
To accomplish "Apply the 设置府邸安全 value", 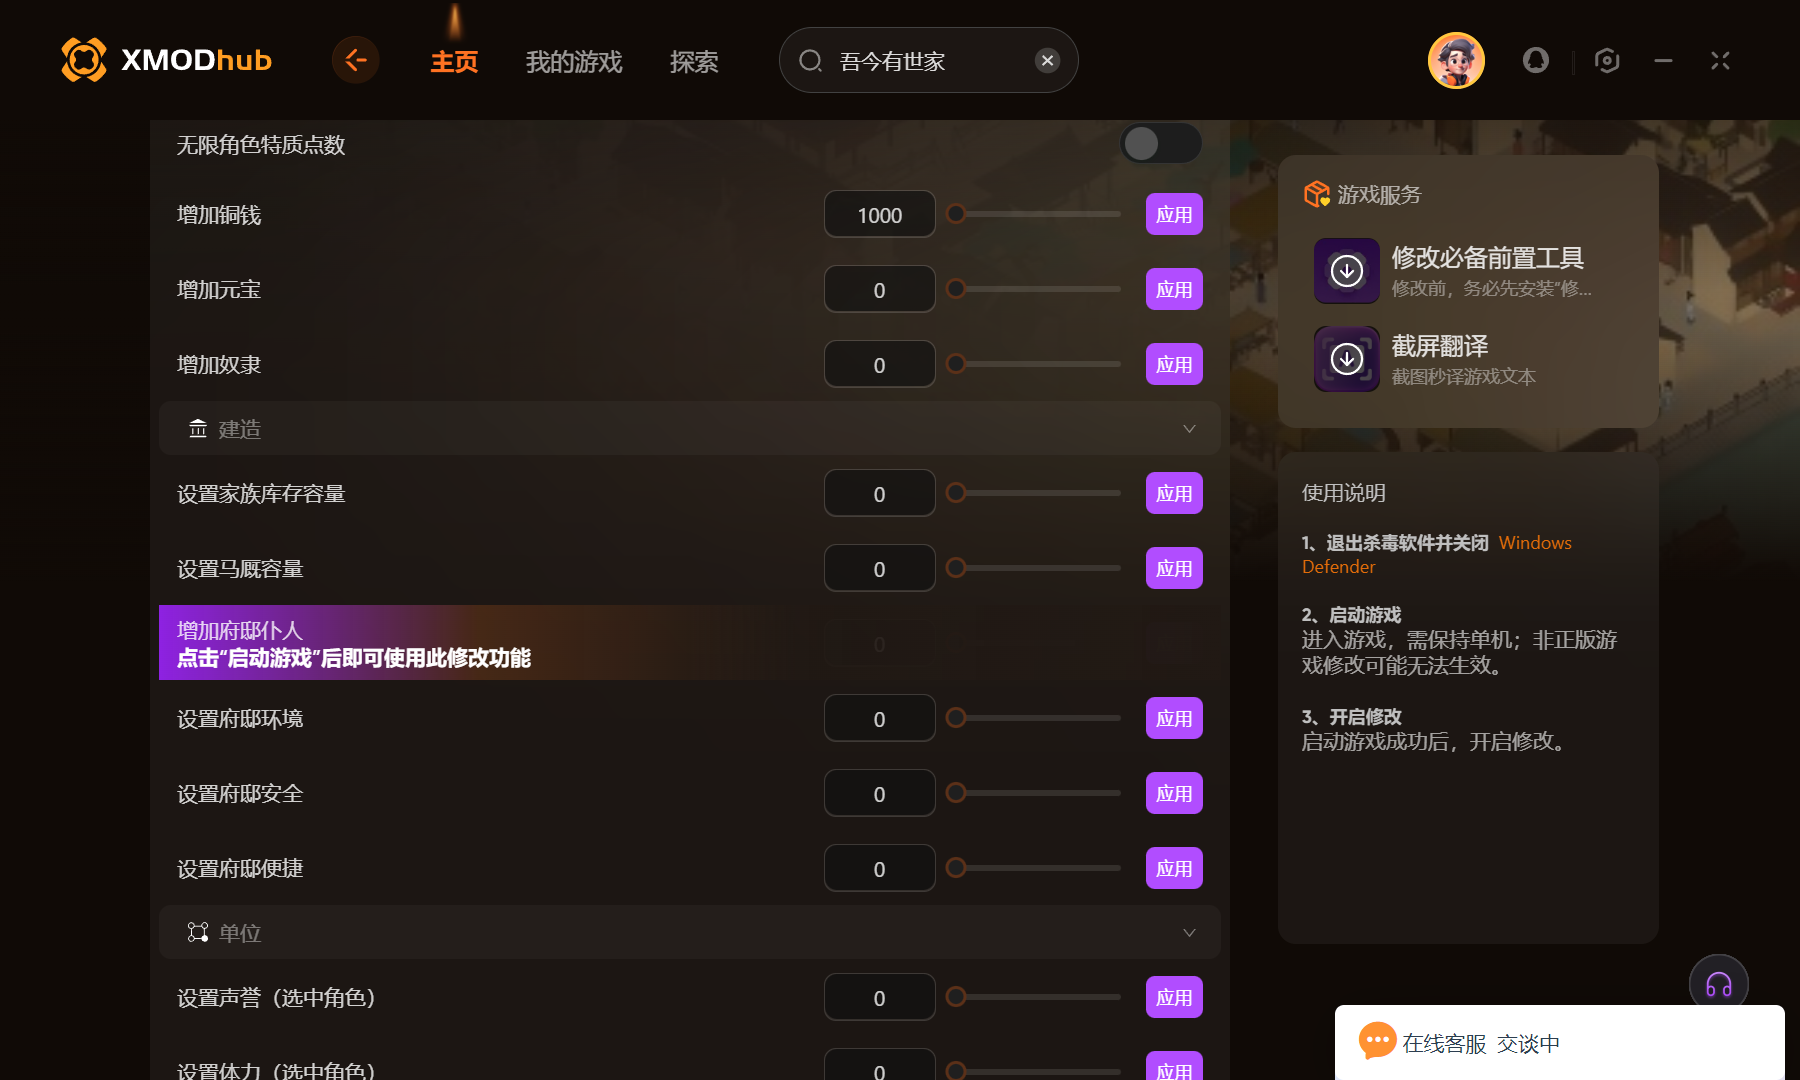I will click(1174, 794).
